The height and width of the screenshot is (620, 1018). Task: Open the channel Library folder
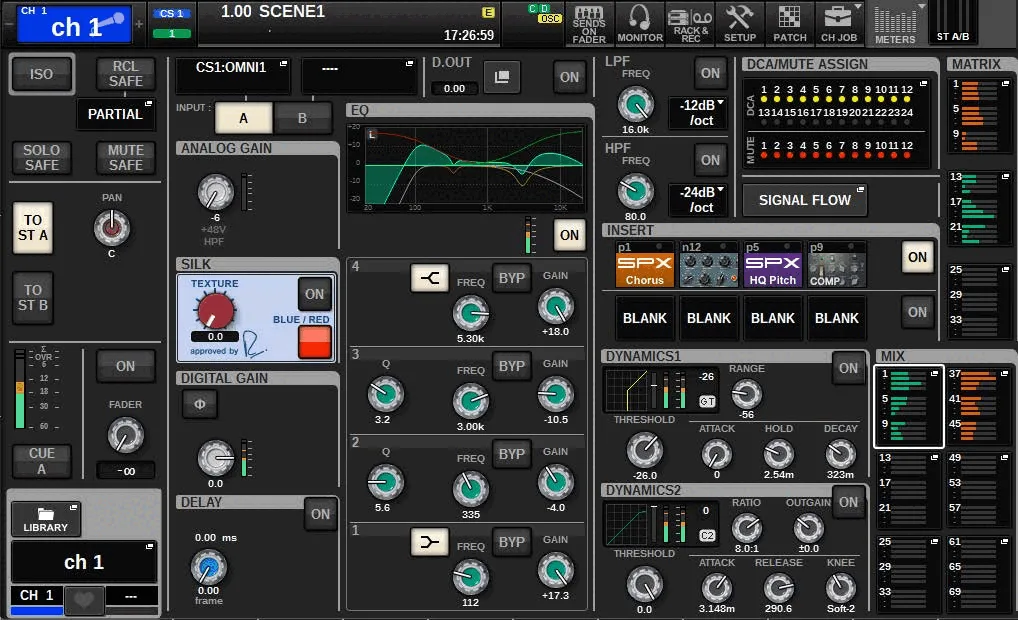click(x=45, y=519)
